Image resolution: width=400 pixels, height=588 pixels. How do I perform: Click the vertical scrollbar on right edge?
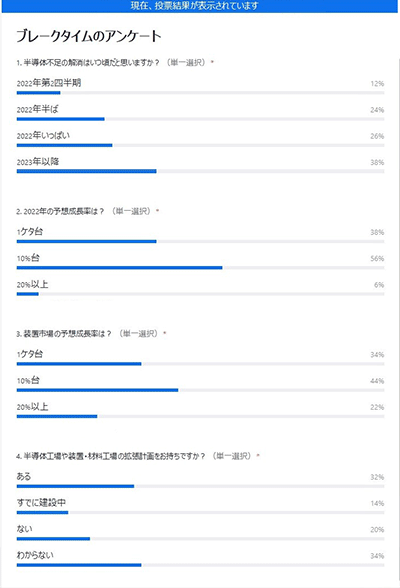click(399, 319)
